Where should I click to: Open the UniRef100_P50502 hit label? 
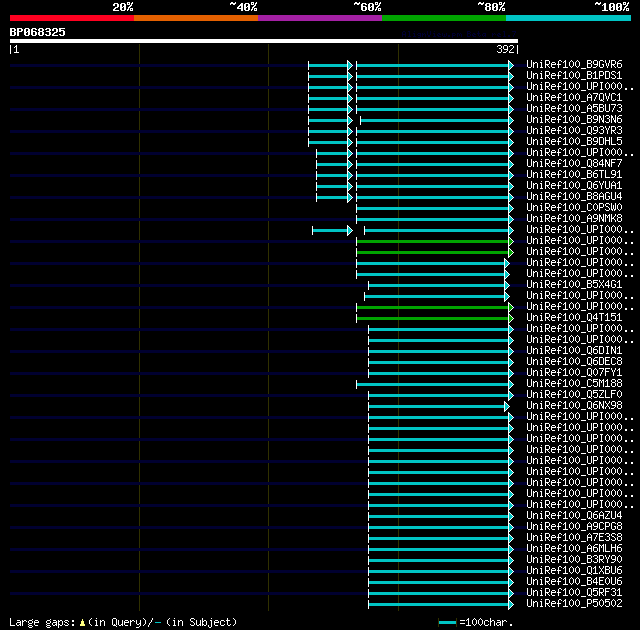(x=574, y=603)
